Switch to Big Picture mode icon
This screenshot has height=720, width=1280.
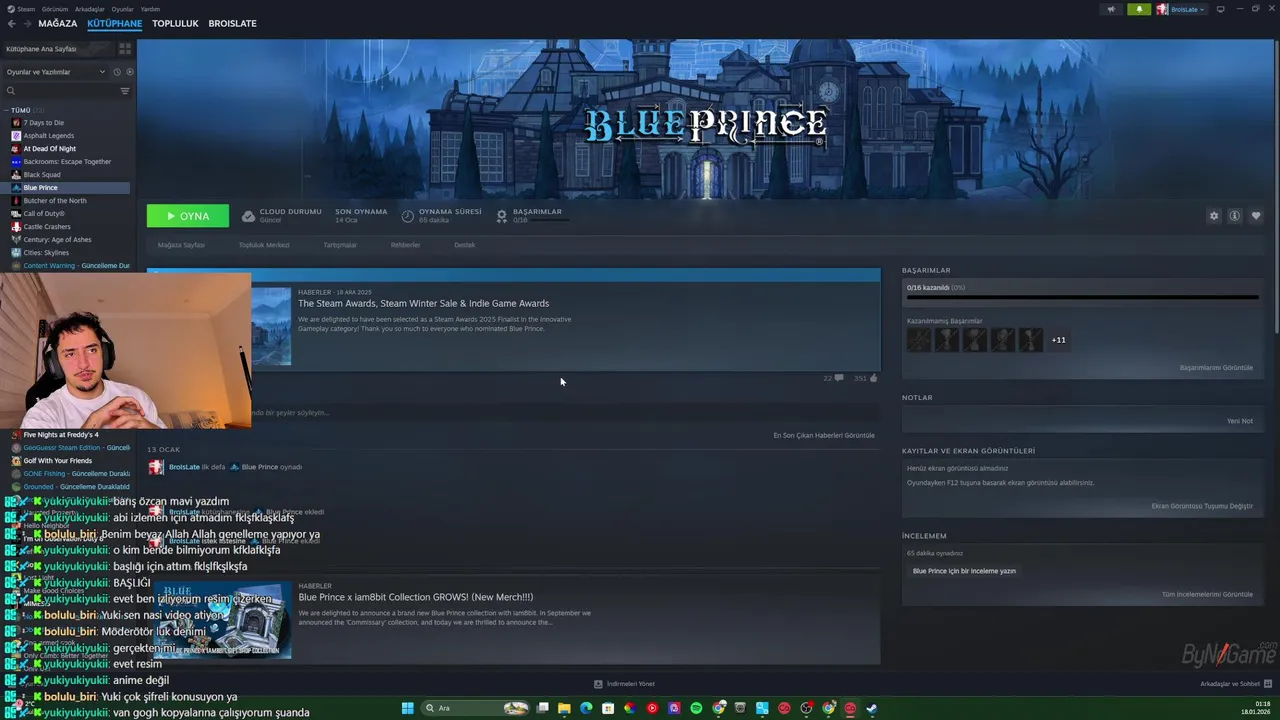pyautogui.click(x=1223, y=9)
